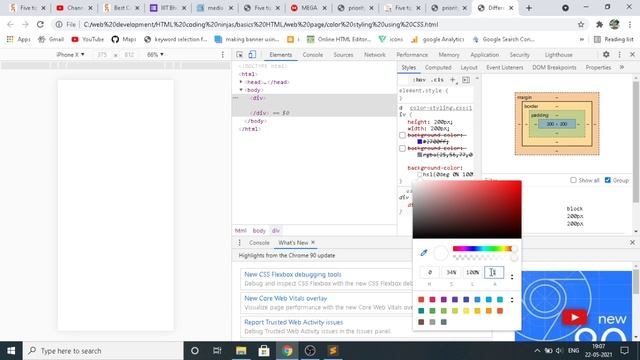The width and height of the screenshot is (640, 360).
Task: Play the YouTube video thumbnail
Action: 575,317
